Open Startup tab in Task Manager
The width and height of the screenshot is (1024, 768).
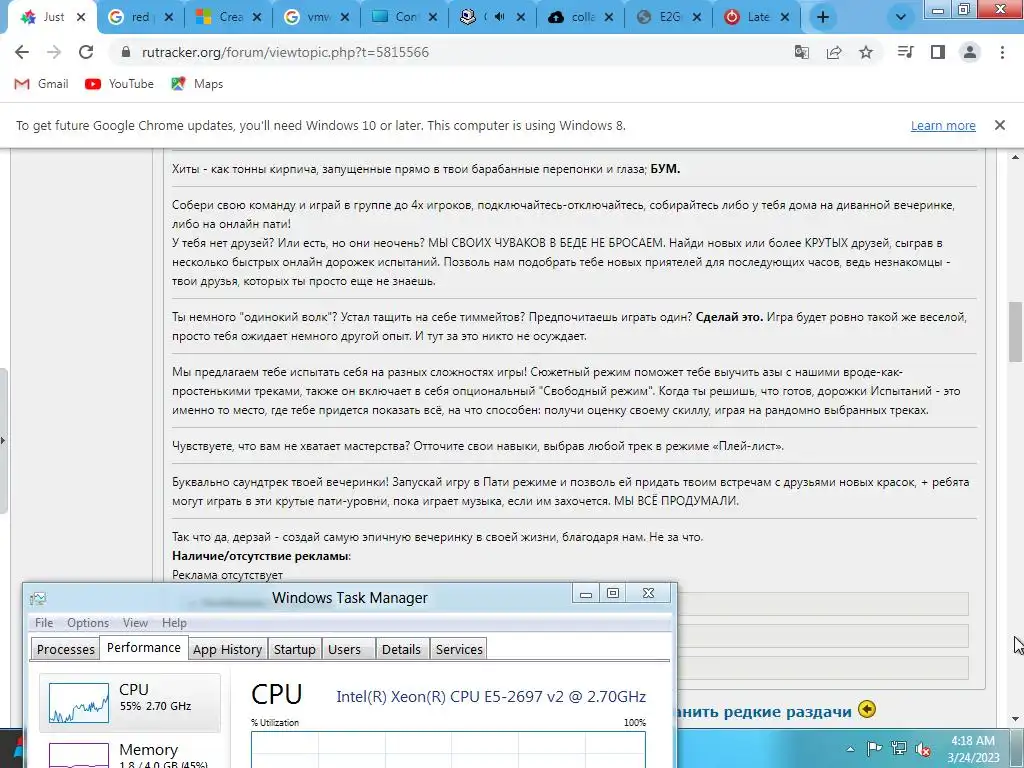click(x=295, y=649)
